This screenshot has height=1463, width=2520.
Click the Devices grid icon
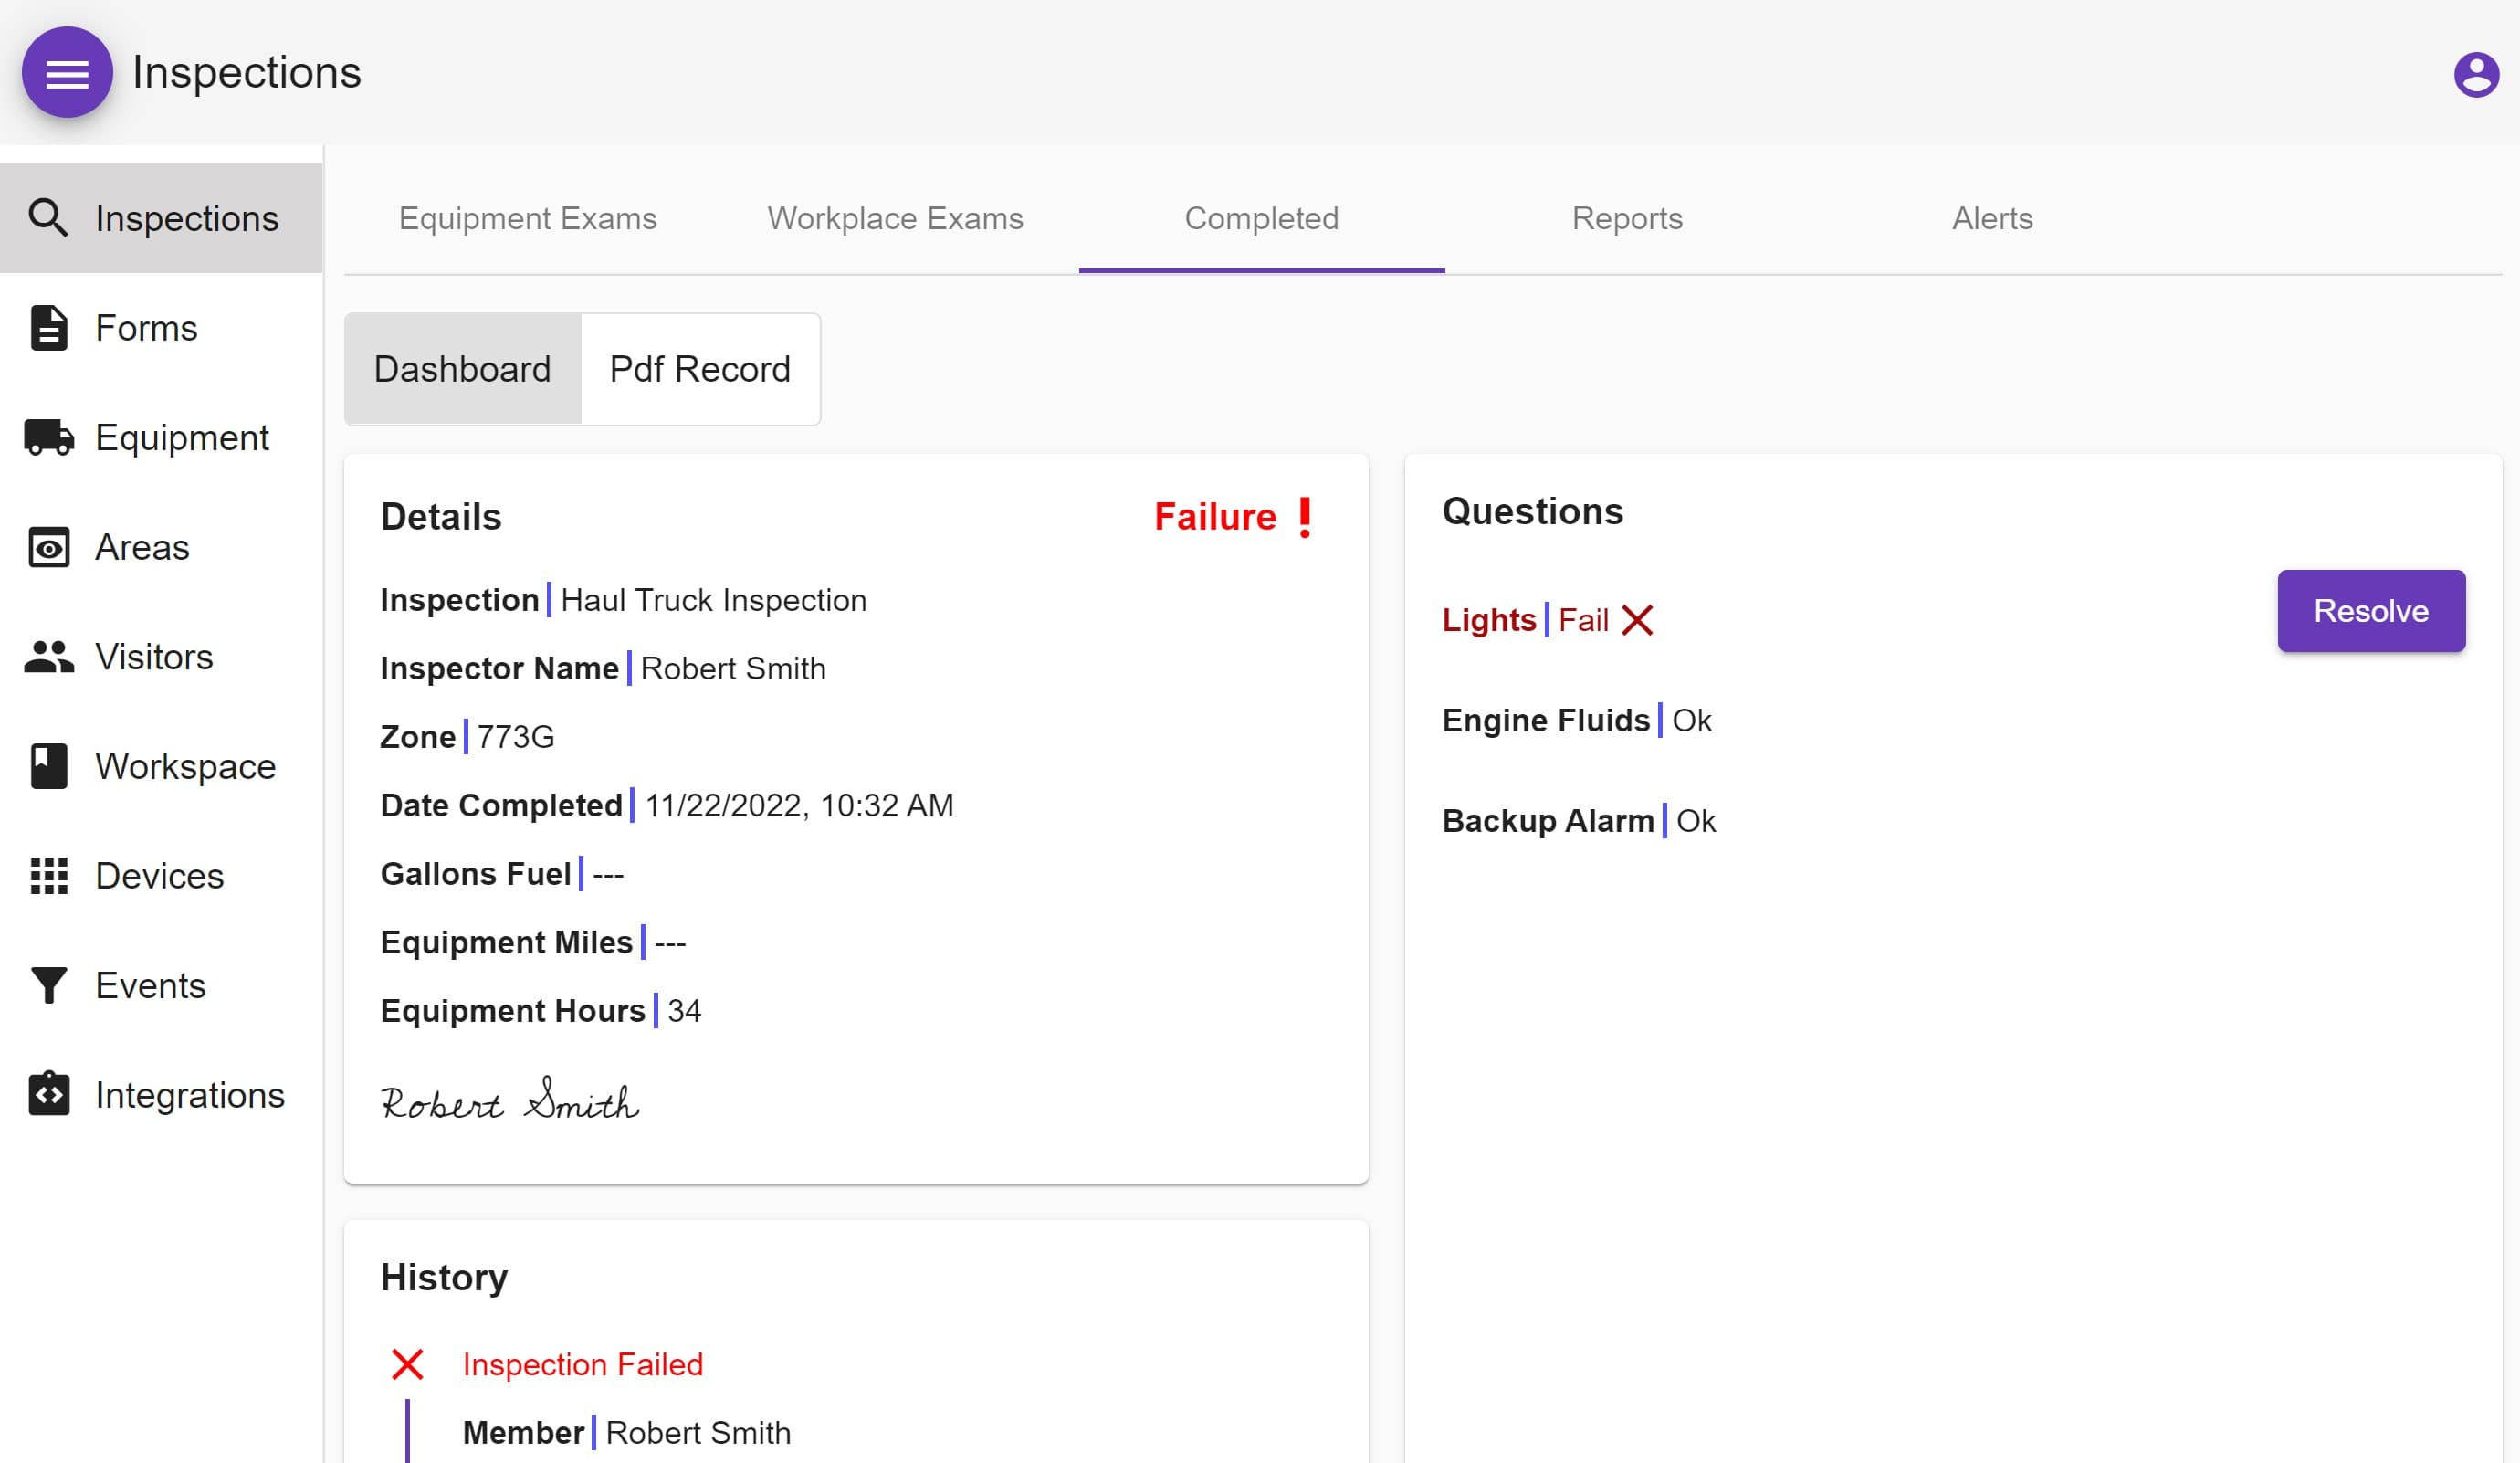pos(48,876)
